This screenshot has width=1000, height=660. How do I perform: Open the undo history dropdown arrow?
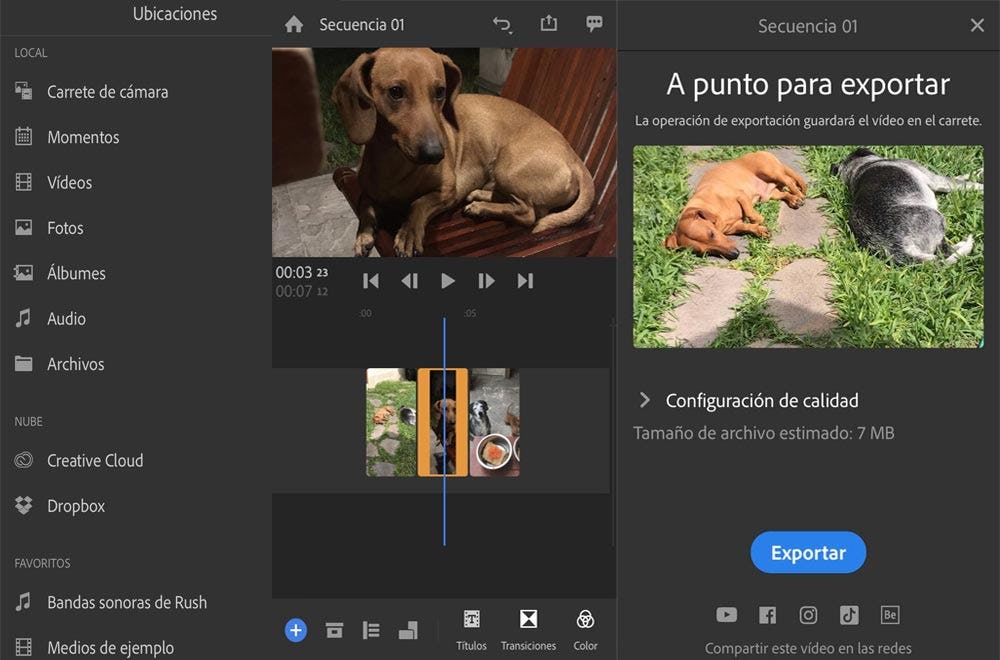503,23
